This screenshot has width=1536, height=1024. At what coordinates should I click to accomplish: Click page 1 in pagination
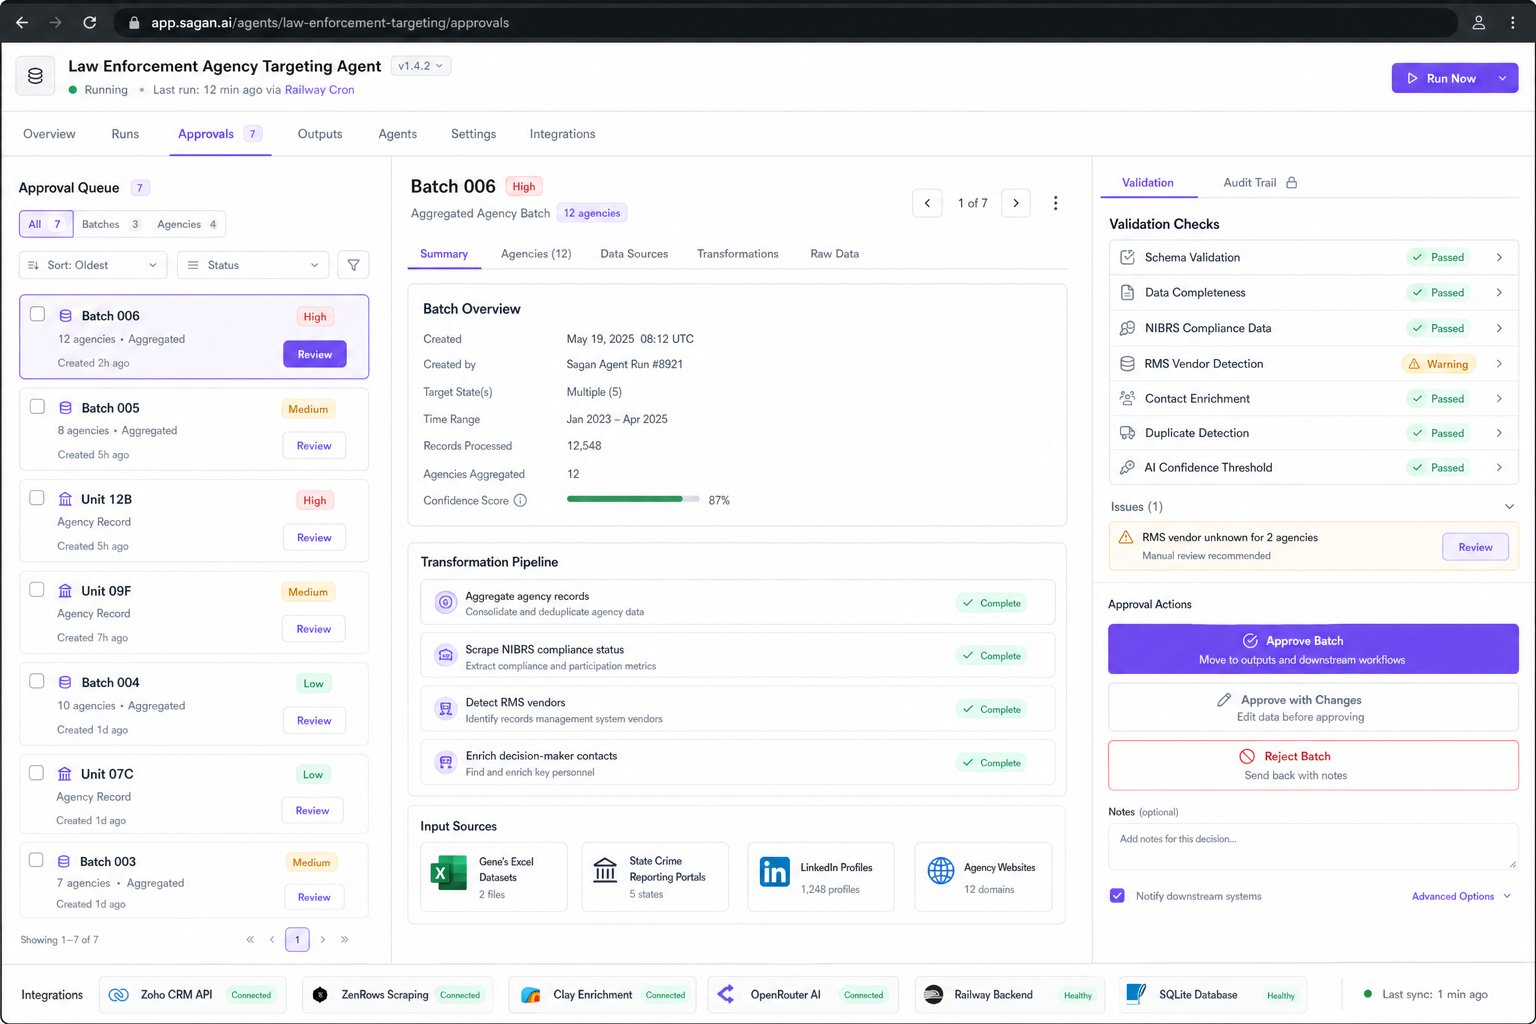(x=297, y=940)
